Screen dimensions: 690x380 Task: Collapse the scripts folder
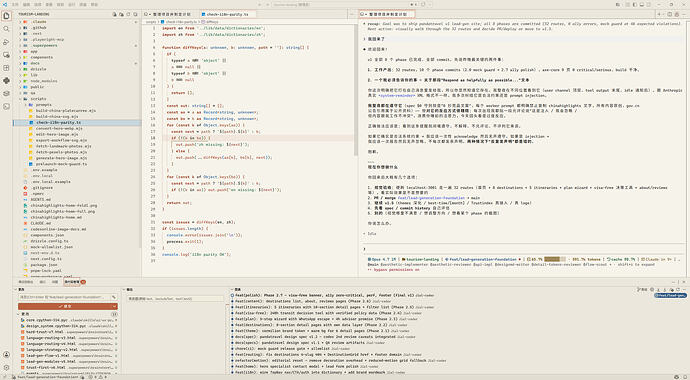pos(20,99)
